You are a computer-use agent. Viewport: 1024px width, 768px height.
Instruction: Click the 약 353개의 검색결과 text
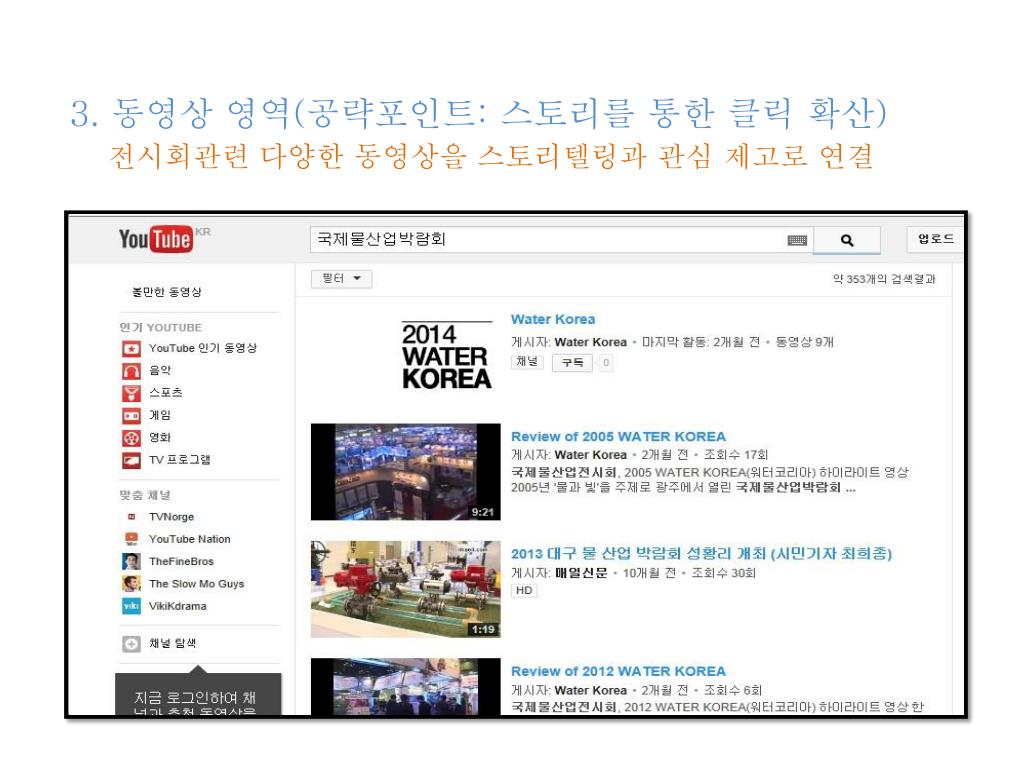coord(884,279)
